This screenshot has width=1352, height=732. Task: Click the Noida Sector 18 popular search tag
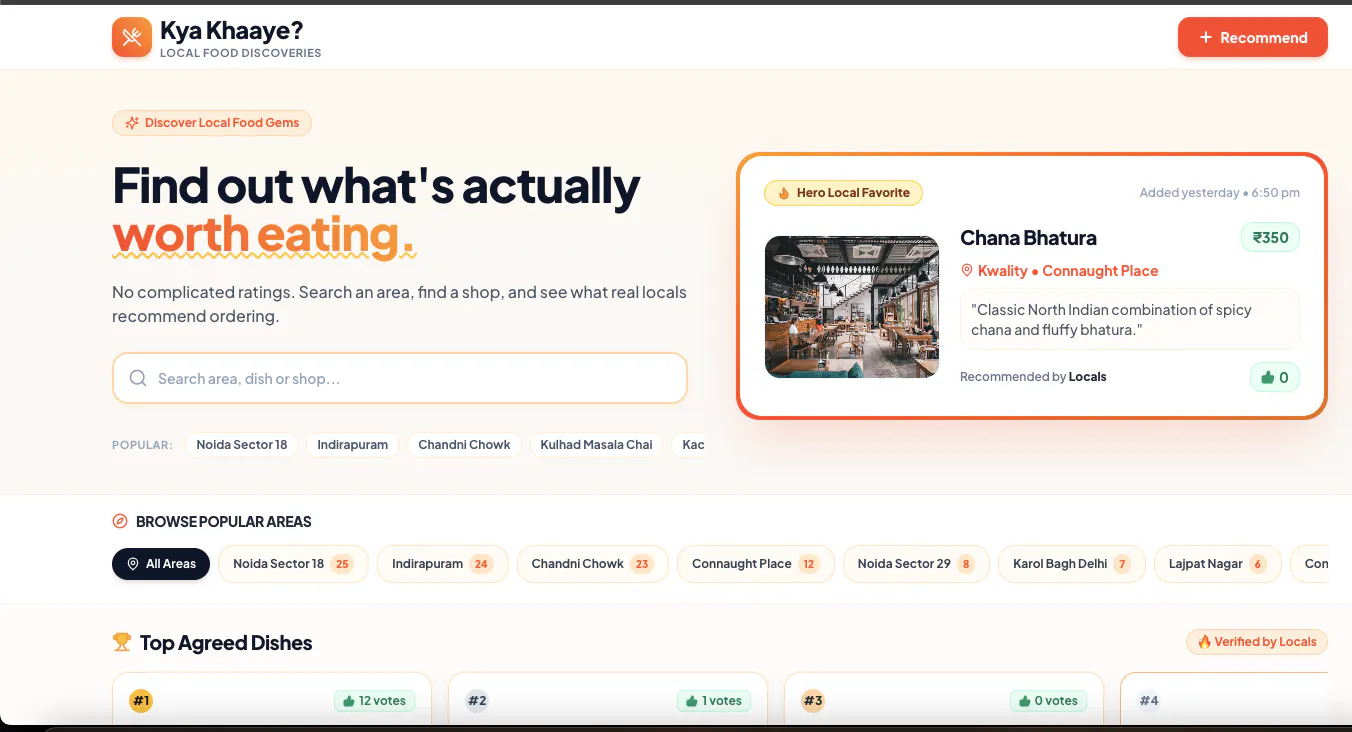click(242, 445)
